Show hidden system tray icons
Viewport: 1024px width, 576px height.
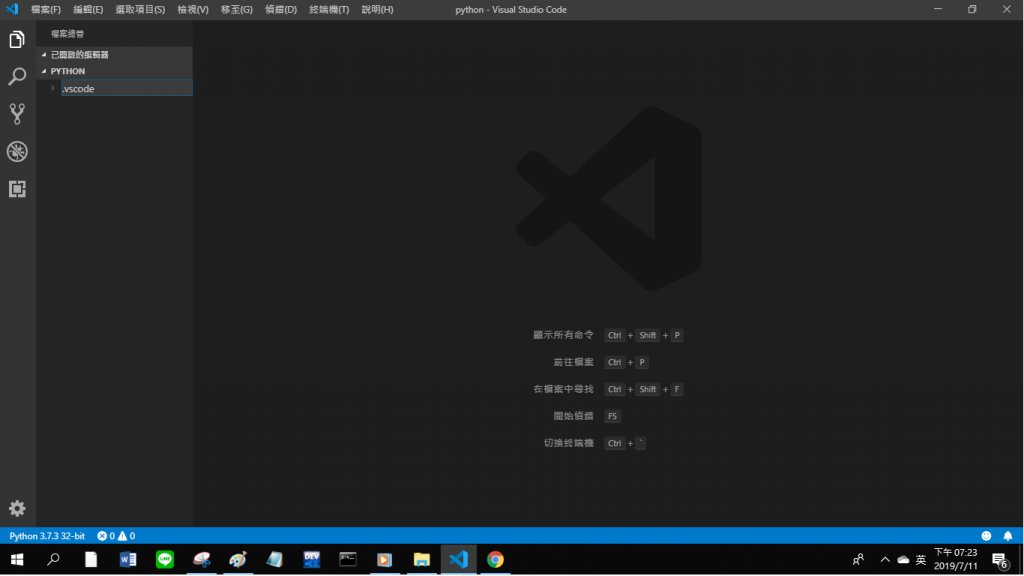[x=885, y=560]
